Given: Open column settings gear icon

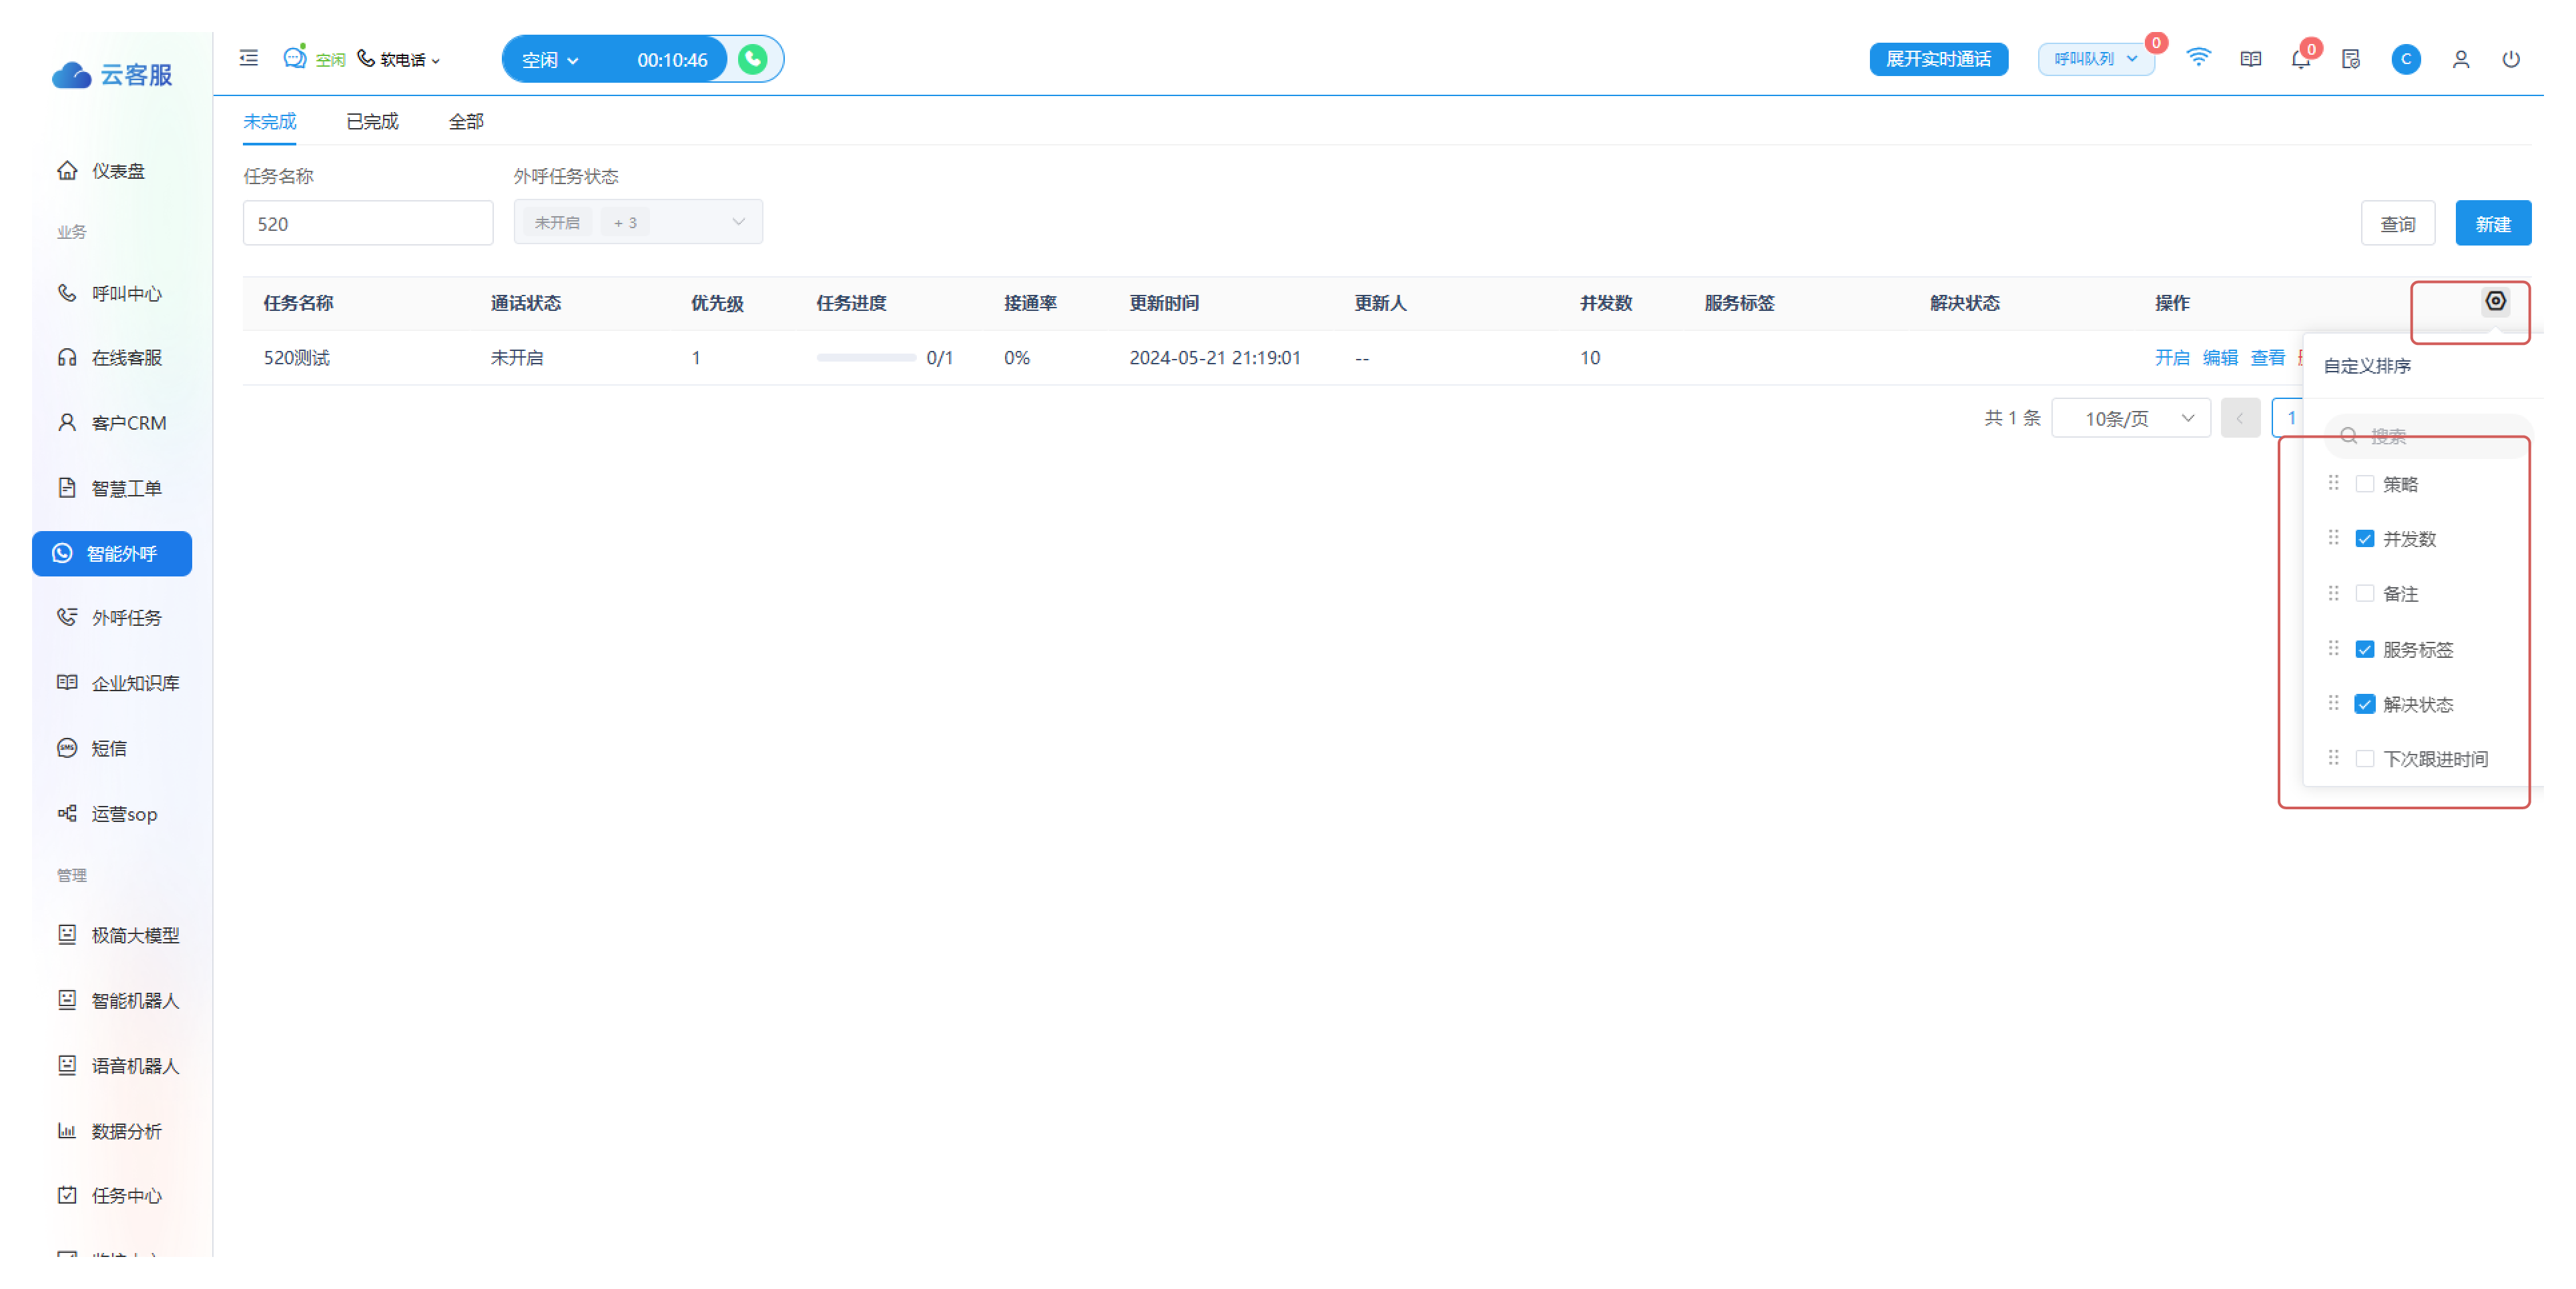Looking at the screenshot, I should coord(2495,301).
